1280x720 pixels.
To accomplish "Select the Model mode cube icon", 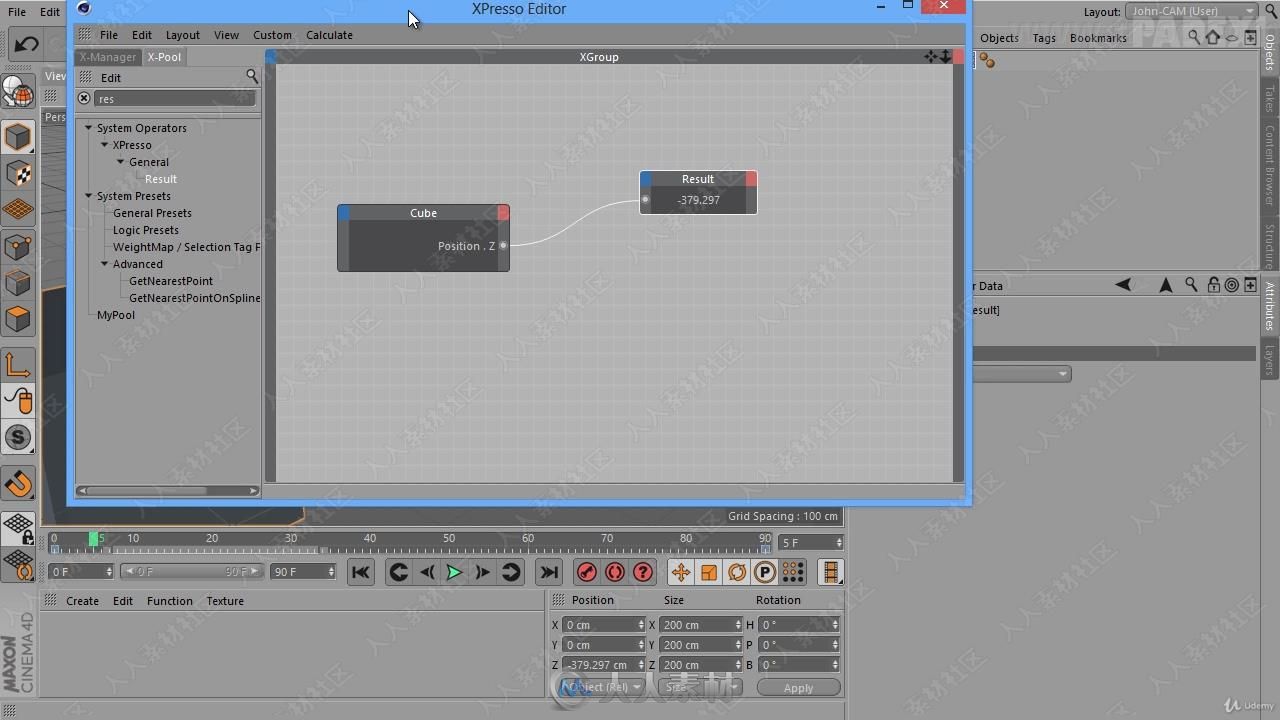I will 18,136.
